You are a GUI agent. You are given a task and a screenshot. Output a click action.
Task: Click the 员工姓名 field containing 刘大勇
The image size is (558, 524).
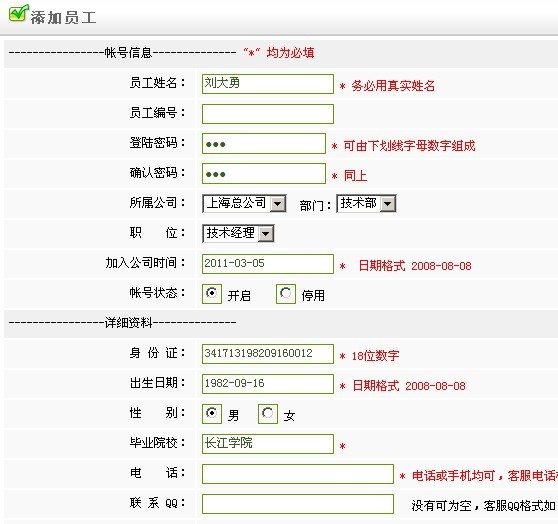[x=268, y=84]
